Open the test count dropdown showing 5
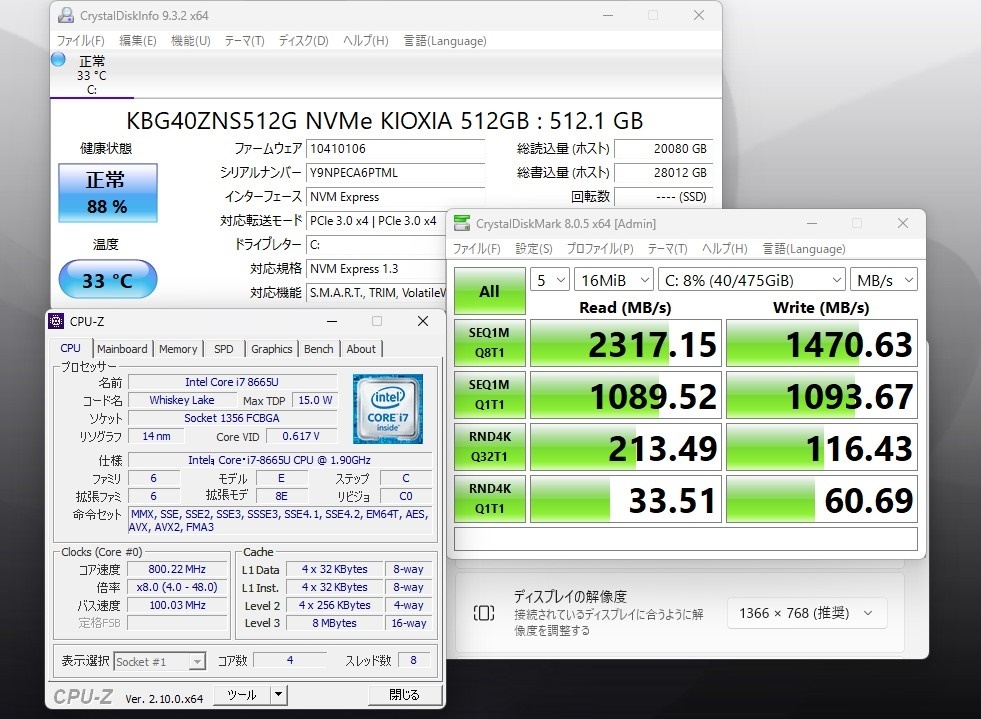 (550, 280)
